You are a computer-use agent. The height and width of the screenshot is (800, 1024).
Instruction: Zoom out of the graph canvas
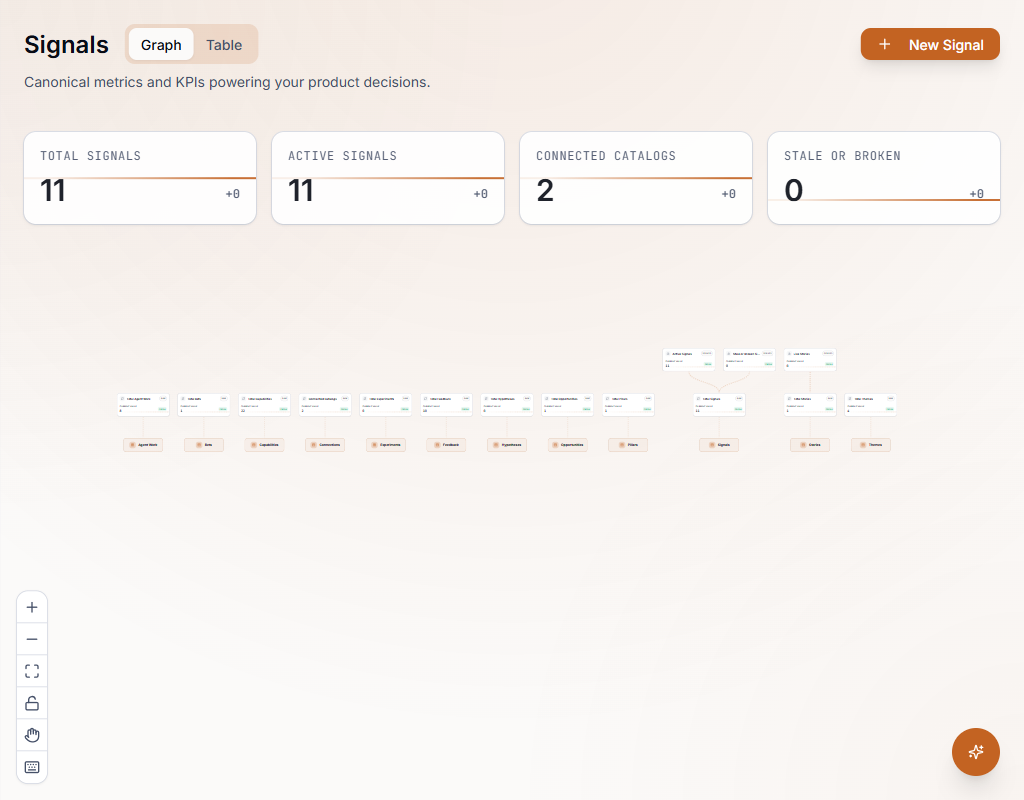pos(31,639)
